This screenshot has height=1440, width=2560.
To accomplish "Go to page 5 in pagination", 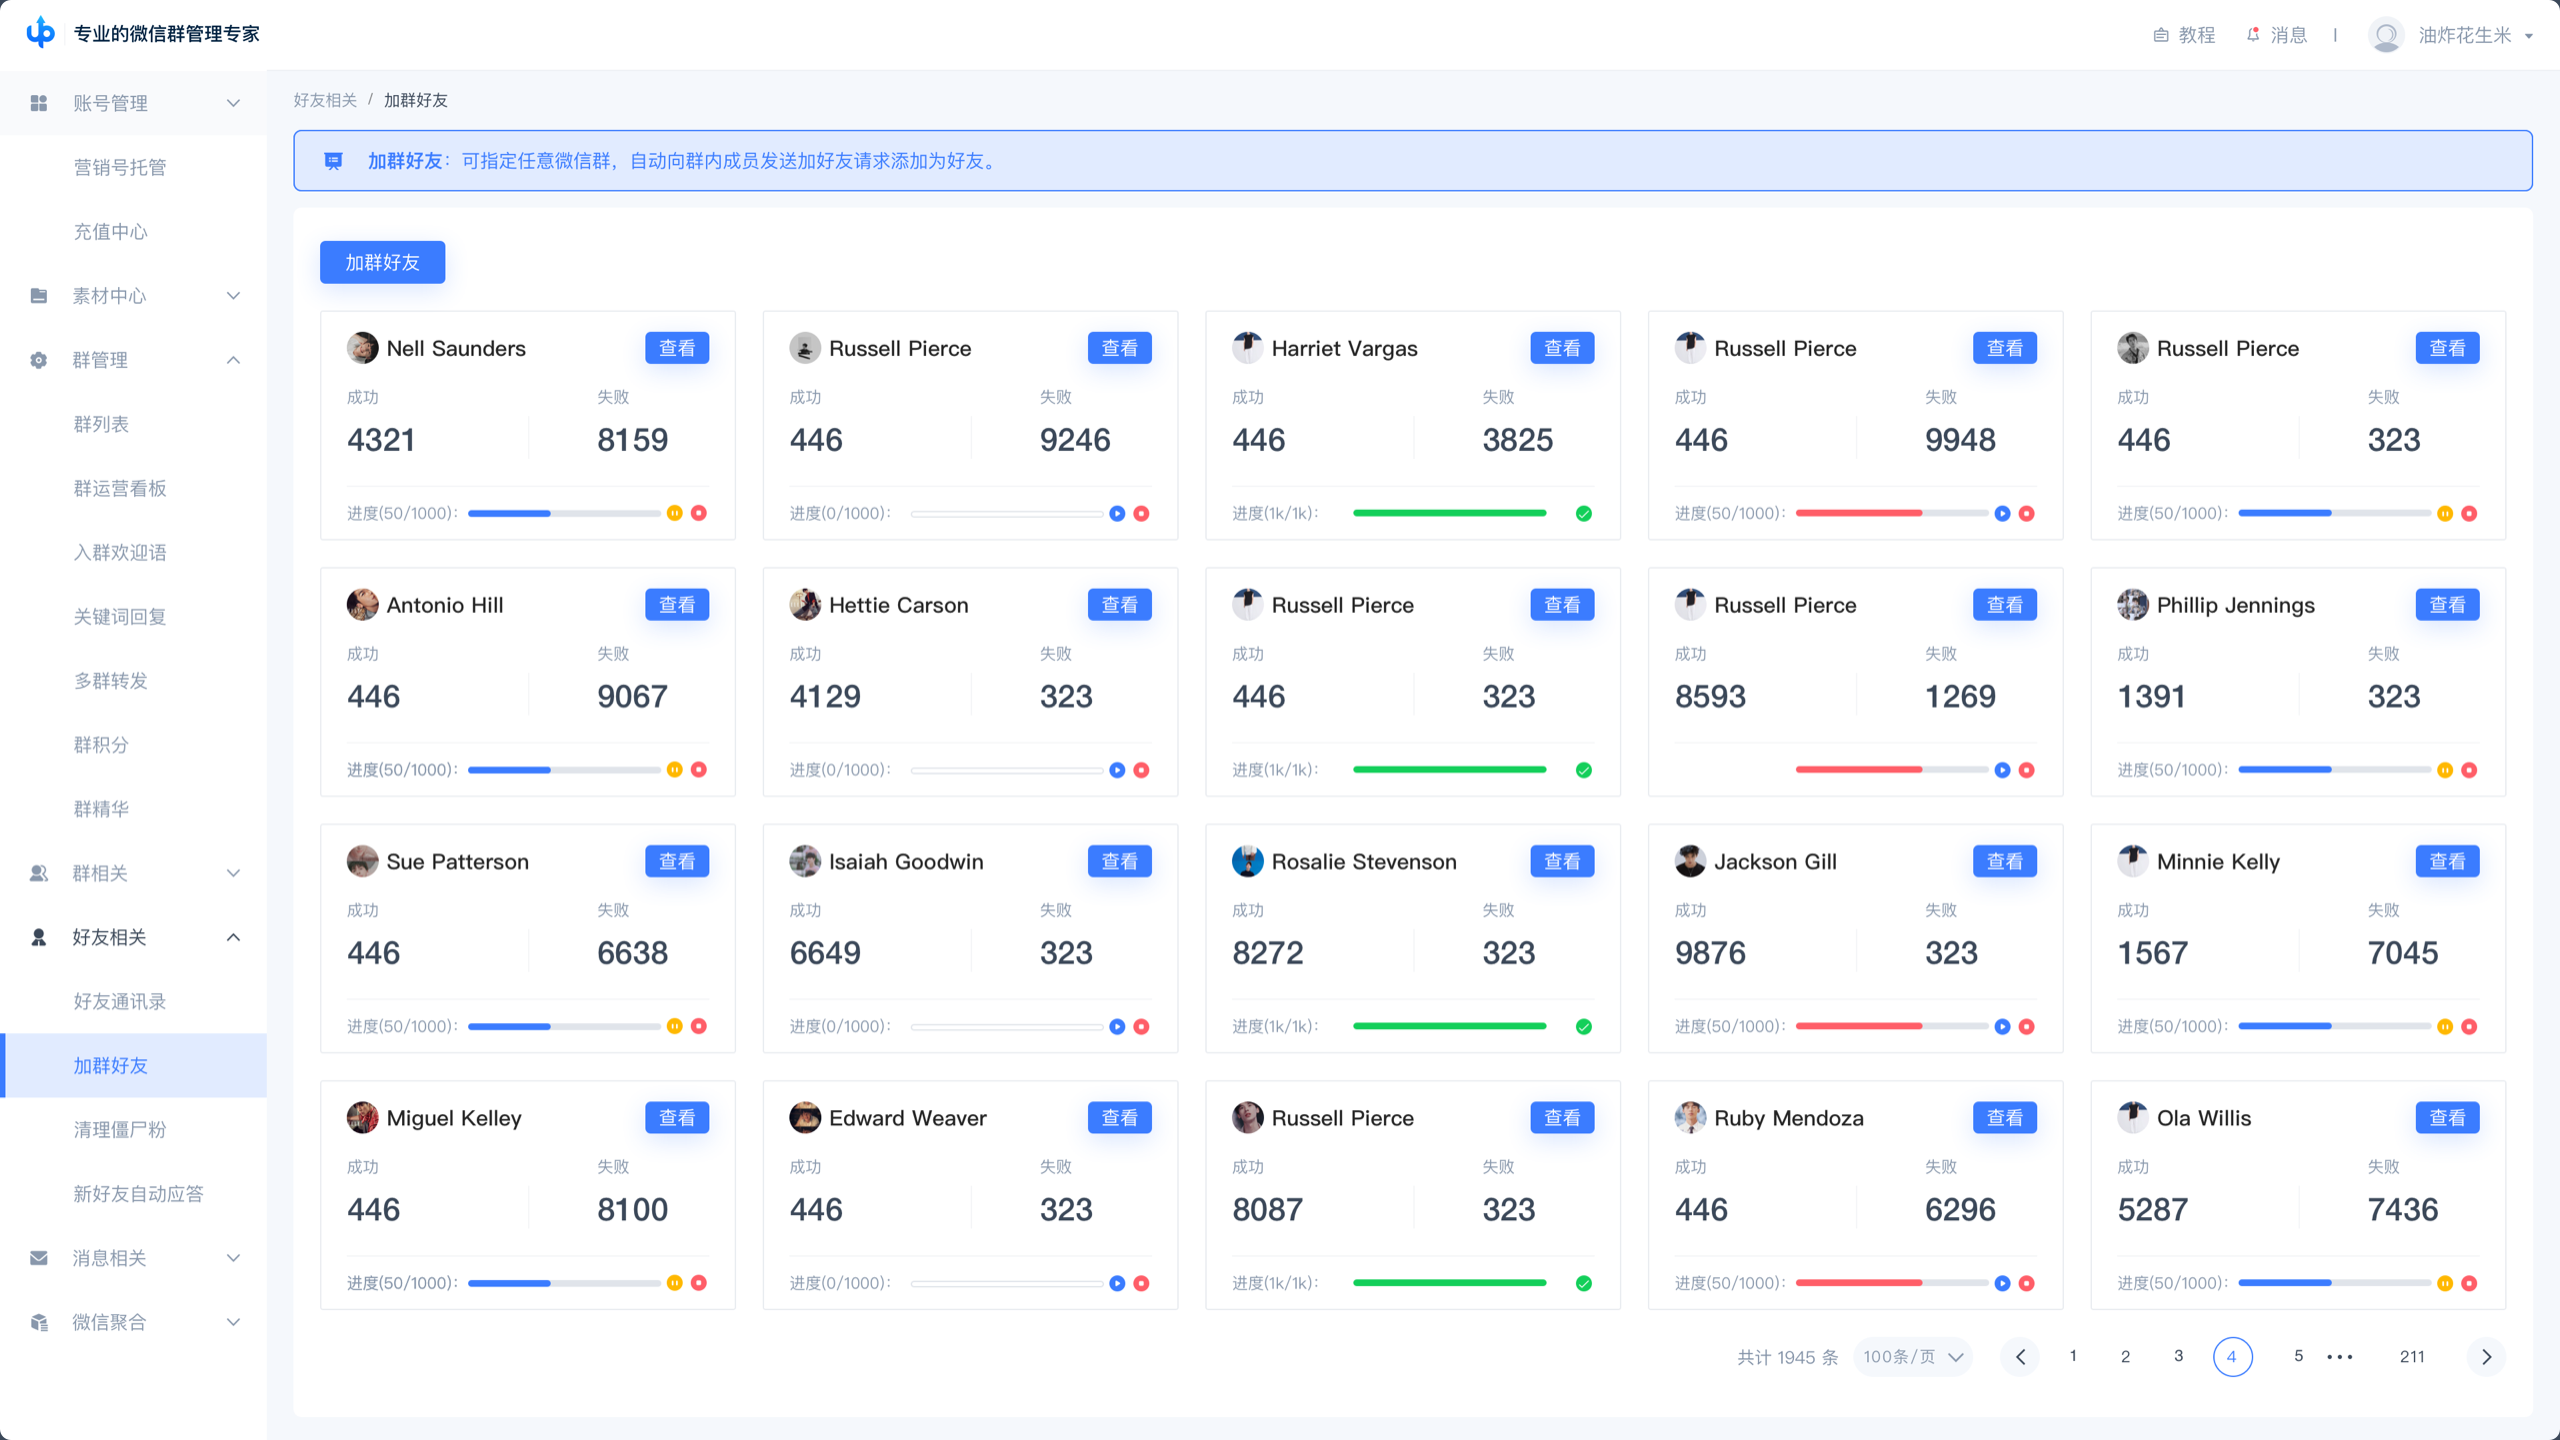I will pyautogui.click(x=2298, y=1356).
